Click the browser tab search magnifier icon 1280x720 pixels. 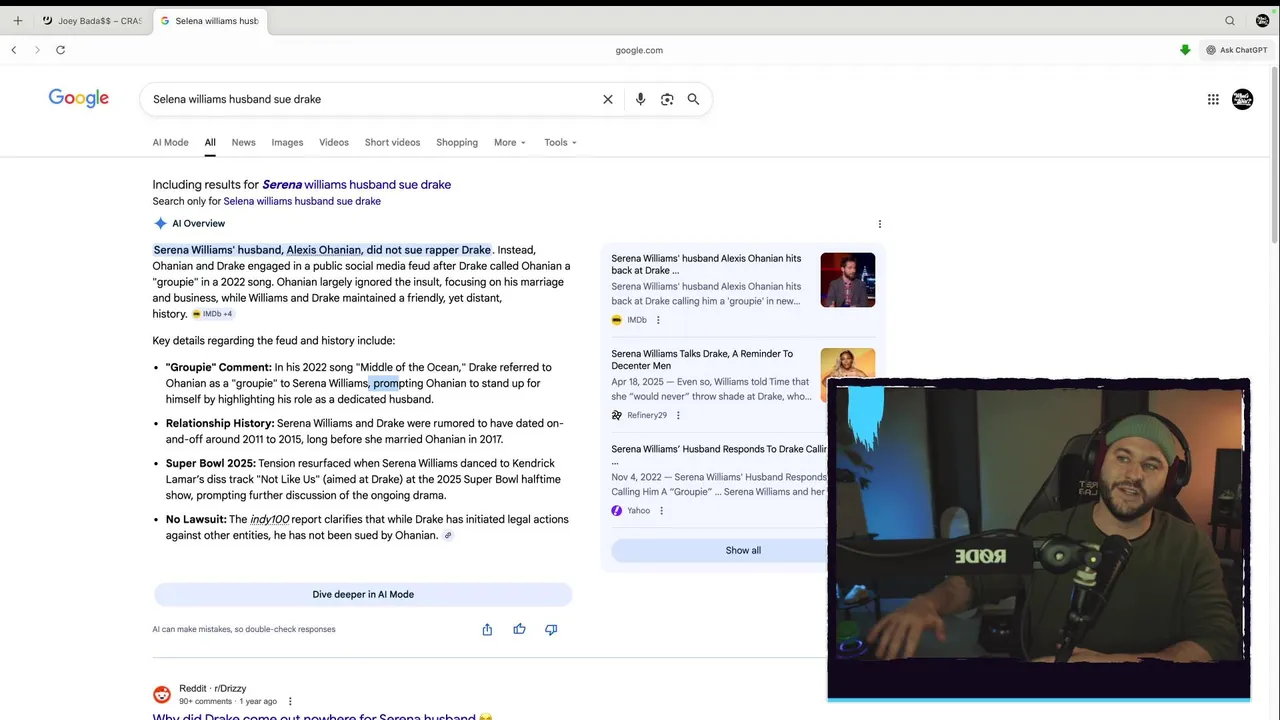(x=1230, y=21)
